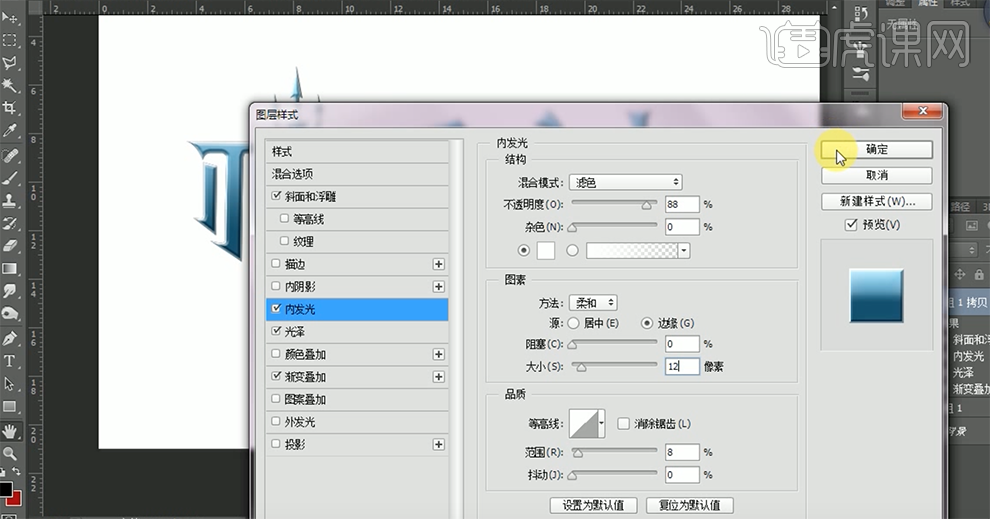
Task: Select the Eyedropper tool
Action: pyautogui.click(x=9, y=131)
